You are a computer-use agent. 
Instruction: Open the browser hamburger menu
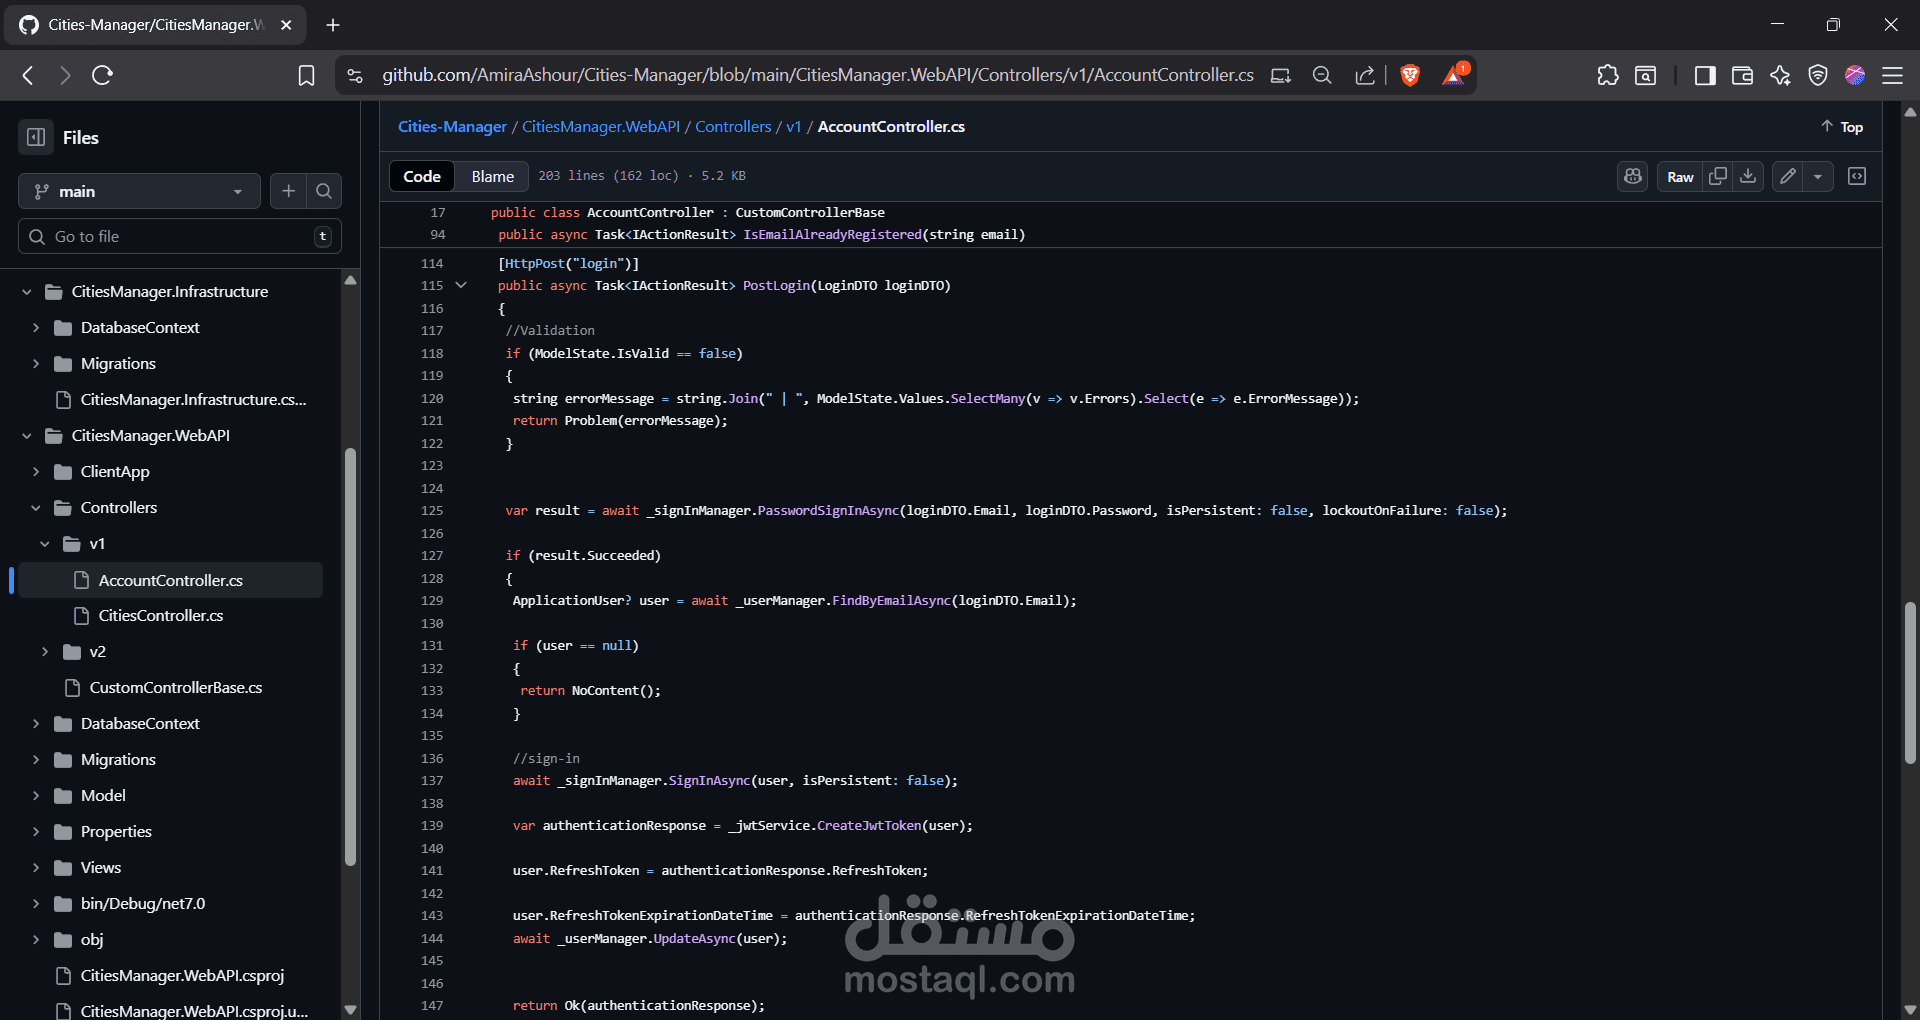coord(1893,75)
